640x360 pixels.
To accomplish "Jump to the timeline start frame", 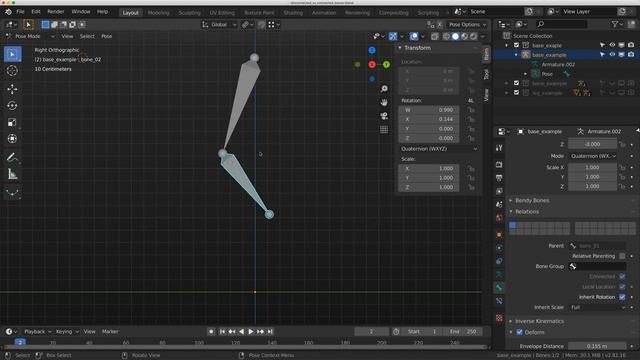I will click(222, 331).
